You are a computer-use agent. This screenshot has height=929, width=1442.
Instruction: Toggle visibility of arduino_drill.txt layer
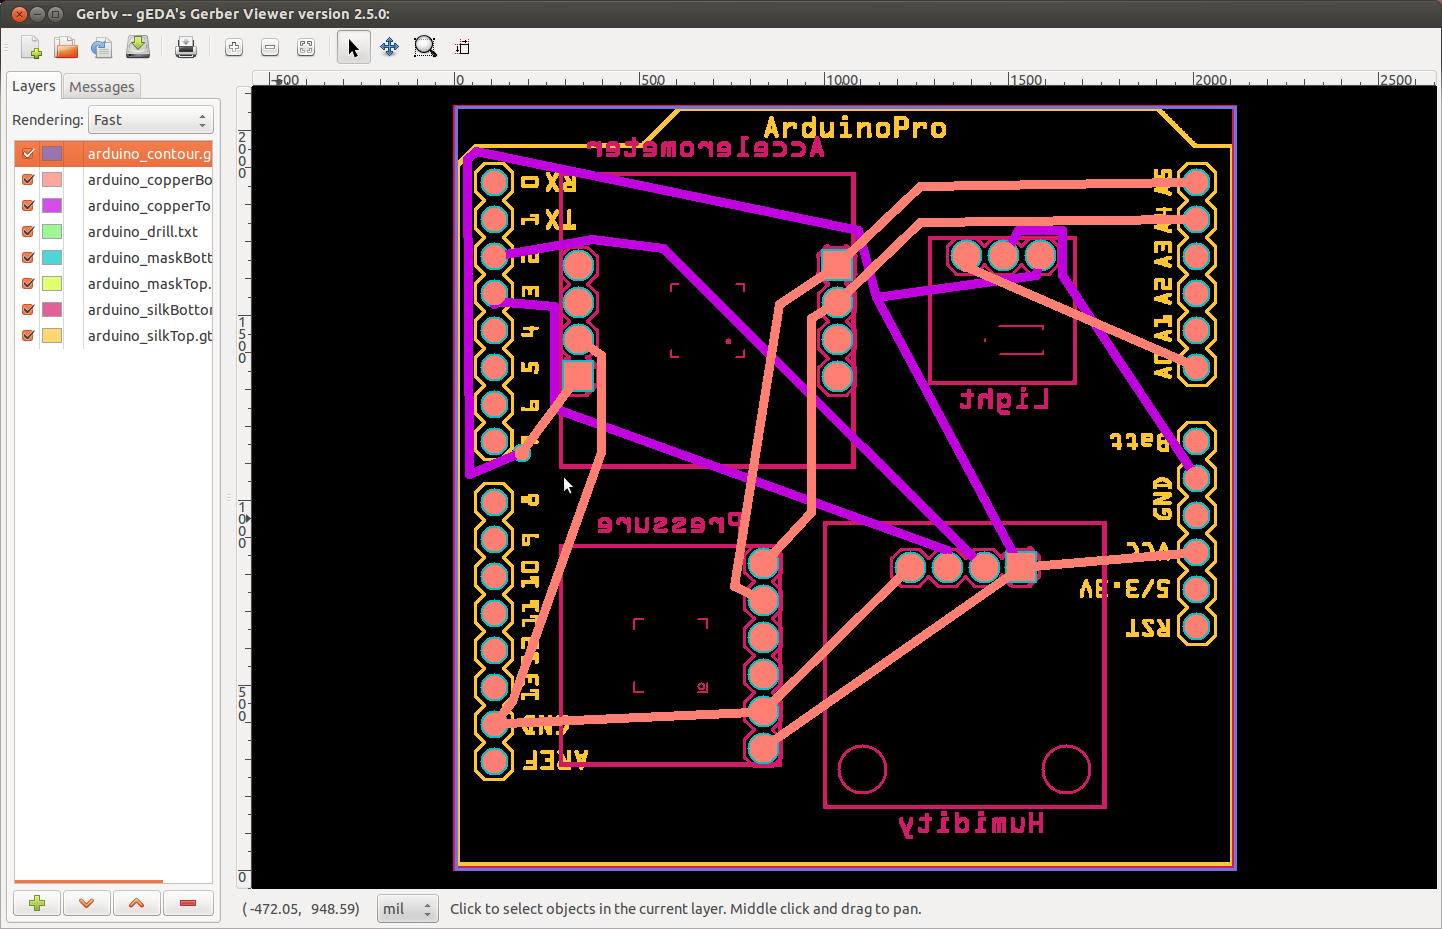tap(28, 232)
